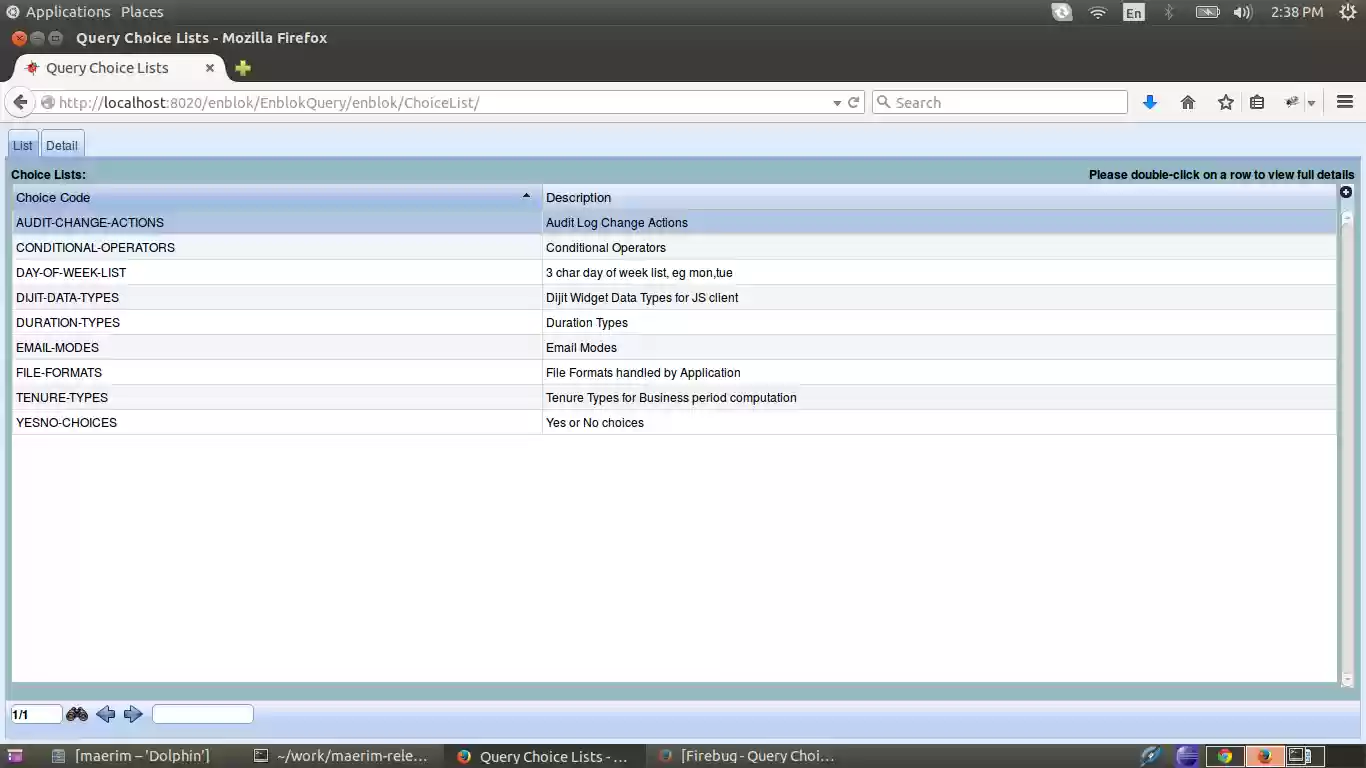1366x768 pixels.
Task: Click the plus icon above the scrollbar
Action: point(1346,191)
